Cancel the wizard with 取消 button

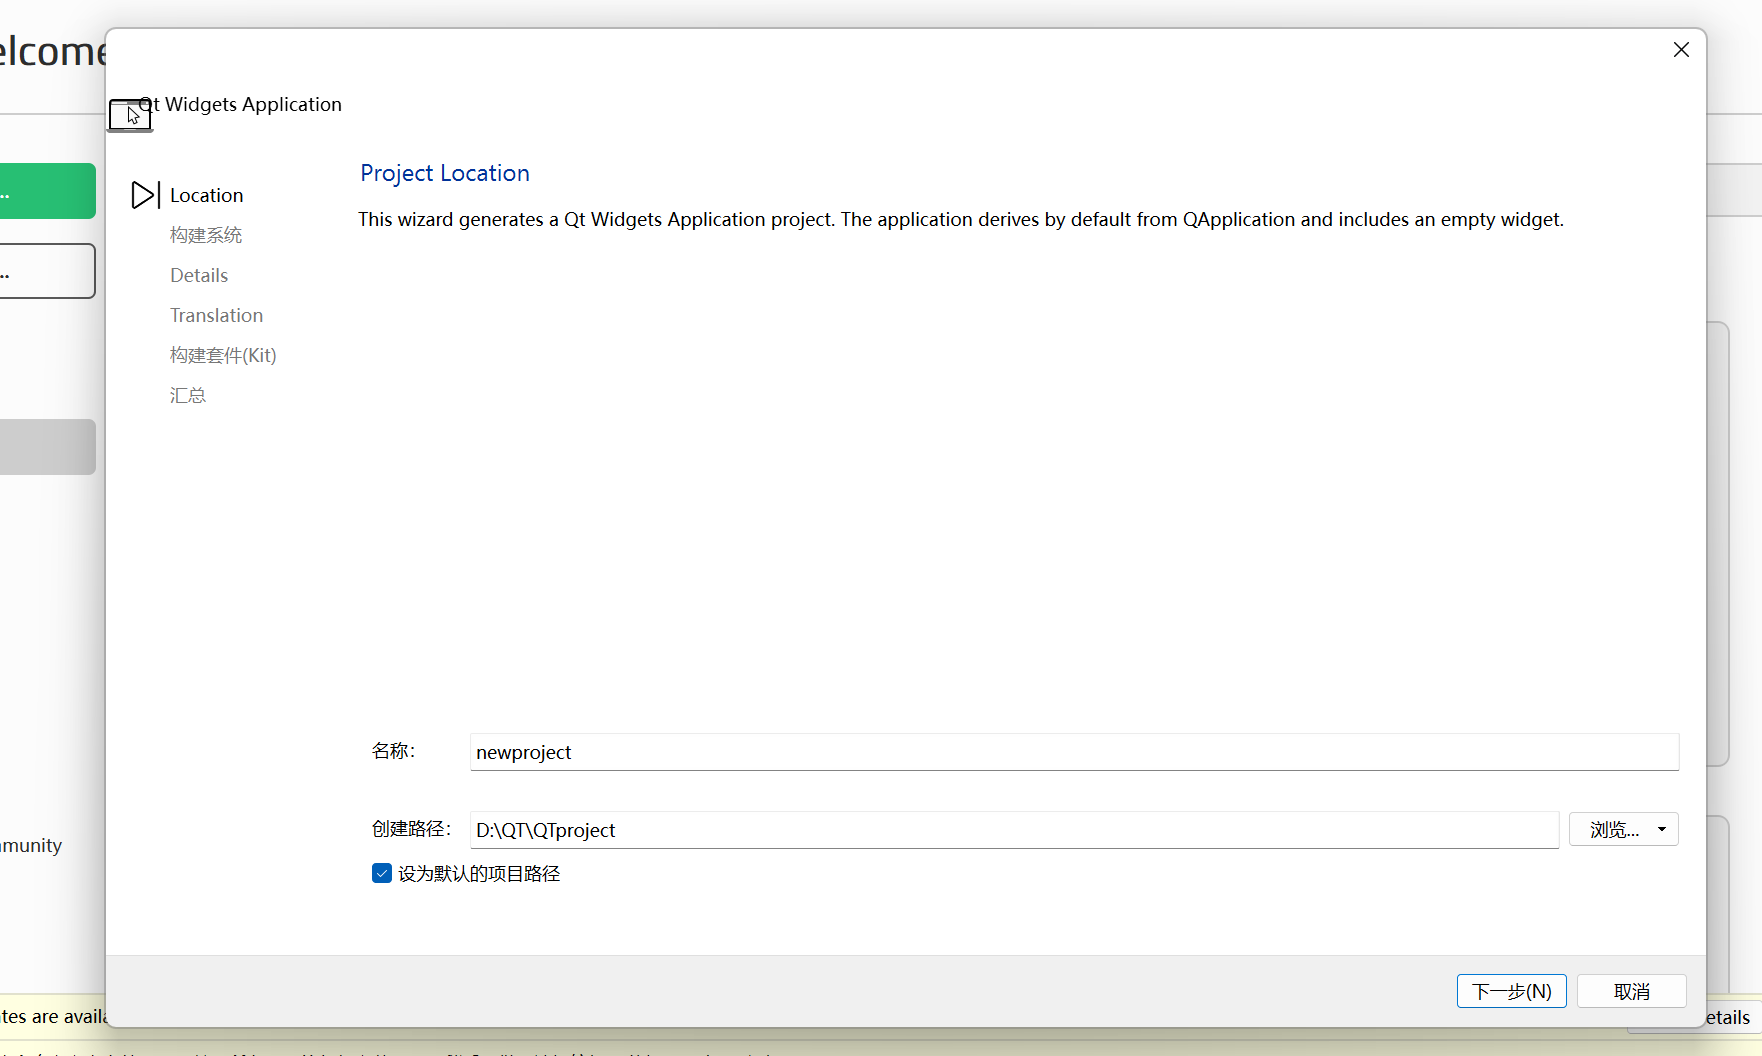pyautogui.click(x=1631, y=991)
